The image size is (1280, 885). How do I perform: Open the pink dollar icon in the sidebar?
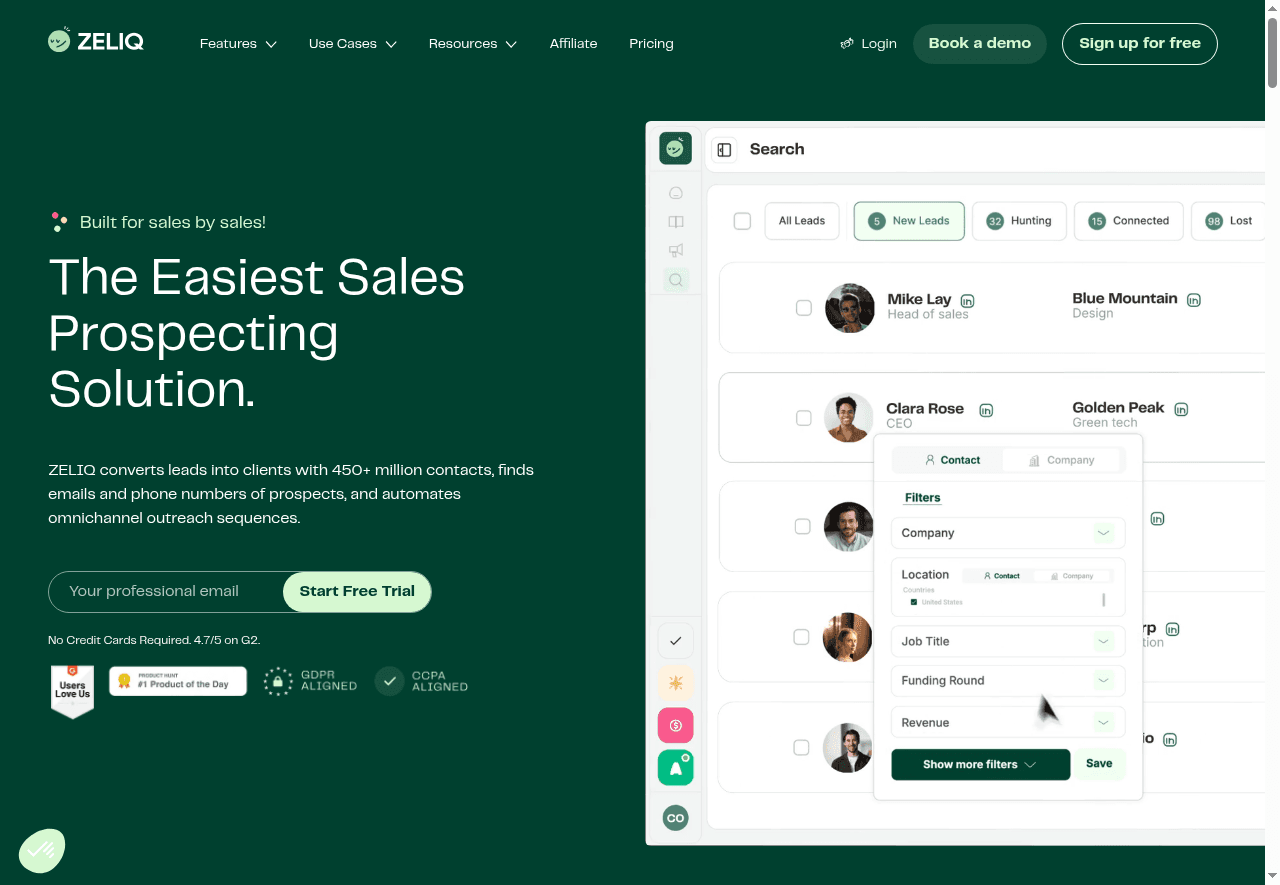pyautogui.click(x=676, y=725)
